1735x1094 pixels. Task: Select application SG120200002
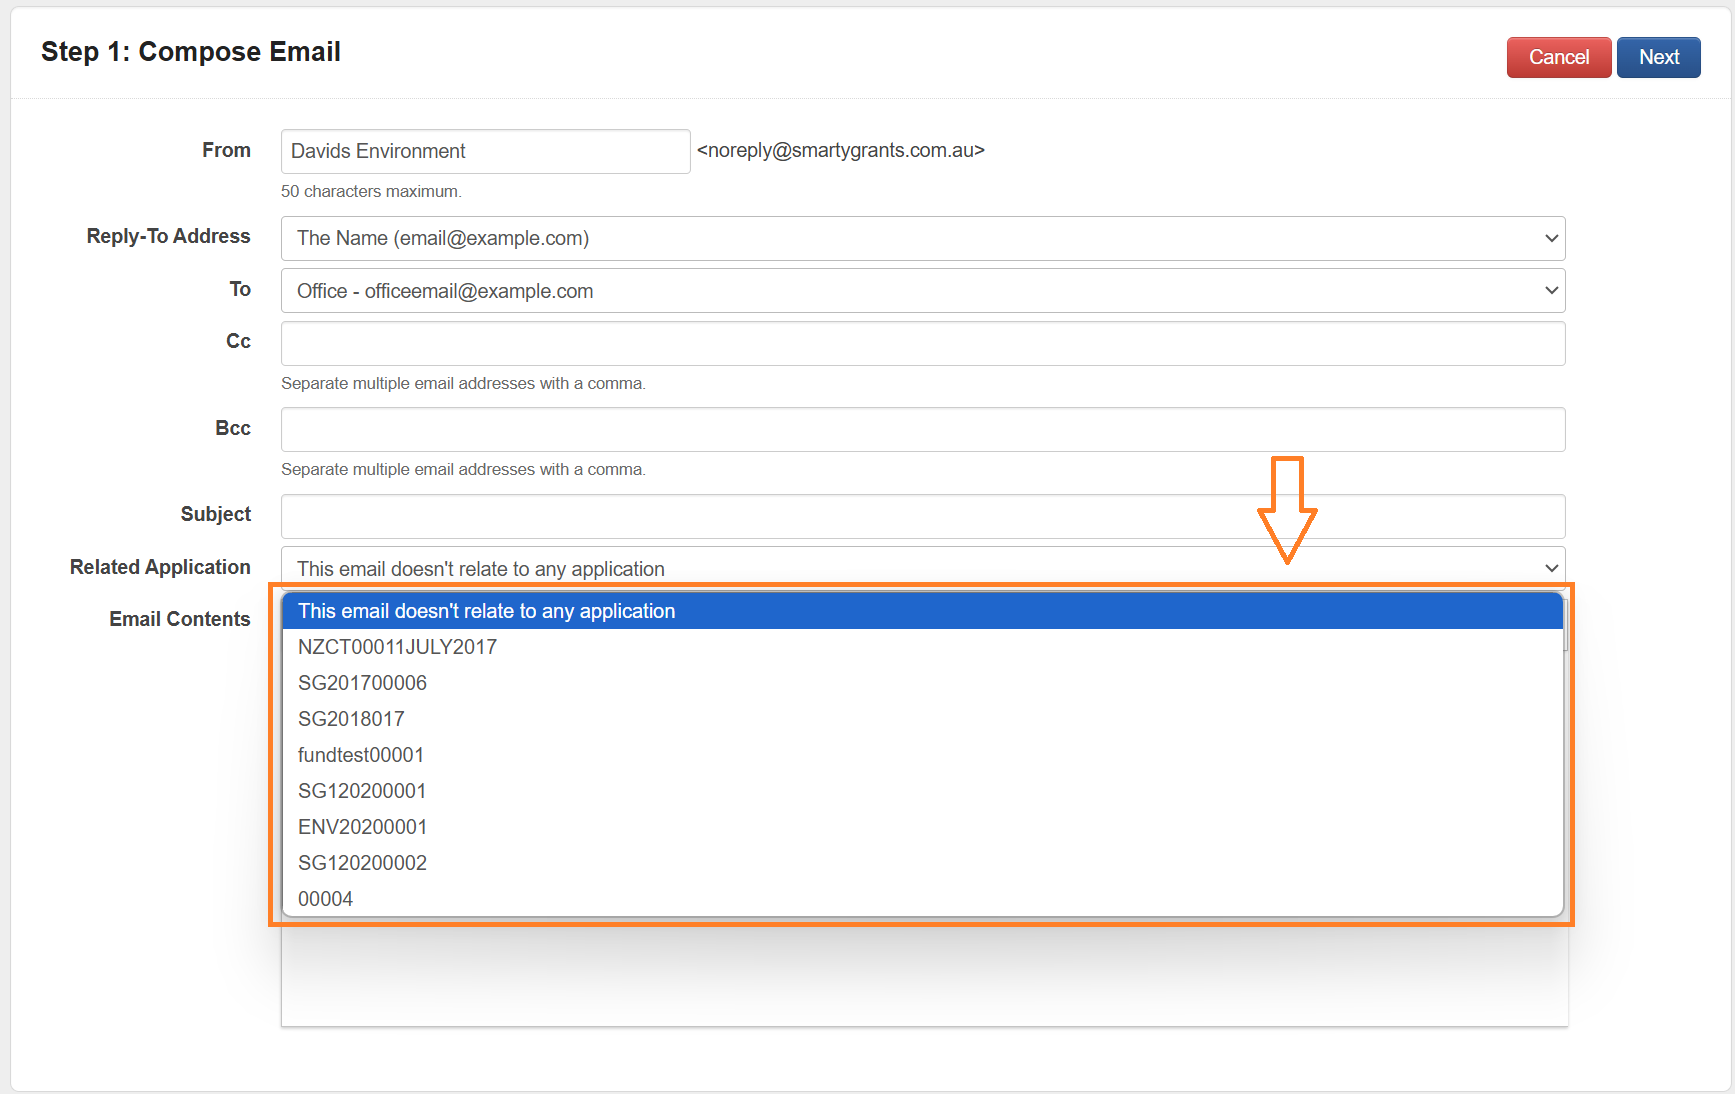point(362,863)
